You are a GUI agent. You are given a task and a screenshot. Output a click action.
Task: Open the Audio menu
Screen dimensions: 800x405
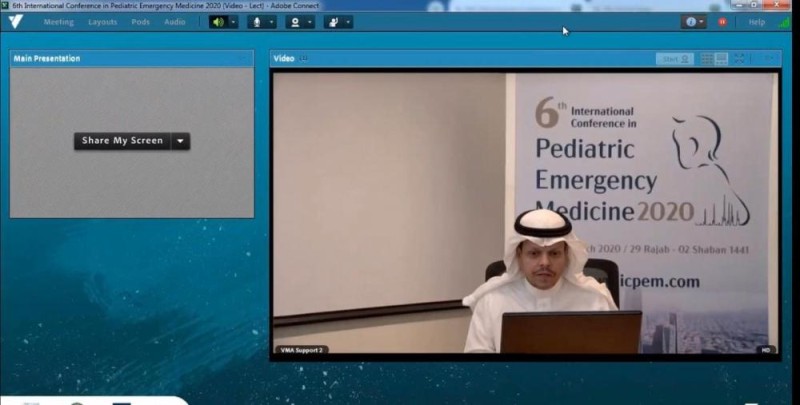click(174, 22)
